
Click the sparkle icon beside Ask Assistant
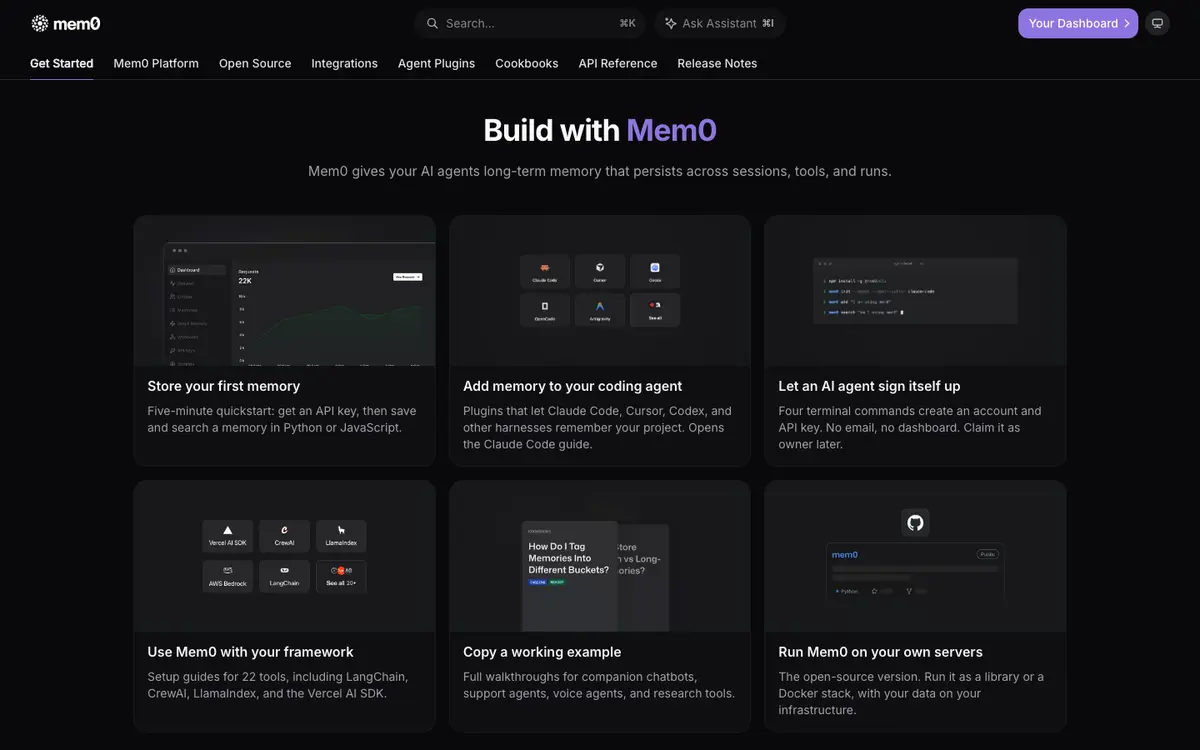[x=670, y=23]
